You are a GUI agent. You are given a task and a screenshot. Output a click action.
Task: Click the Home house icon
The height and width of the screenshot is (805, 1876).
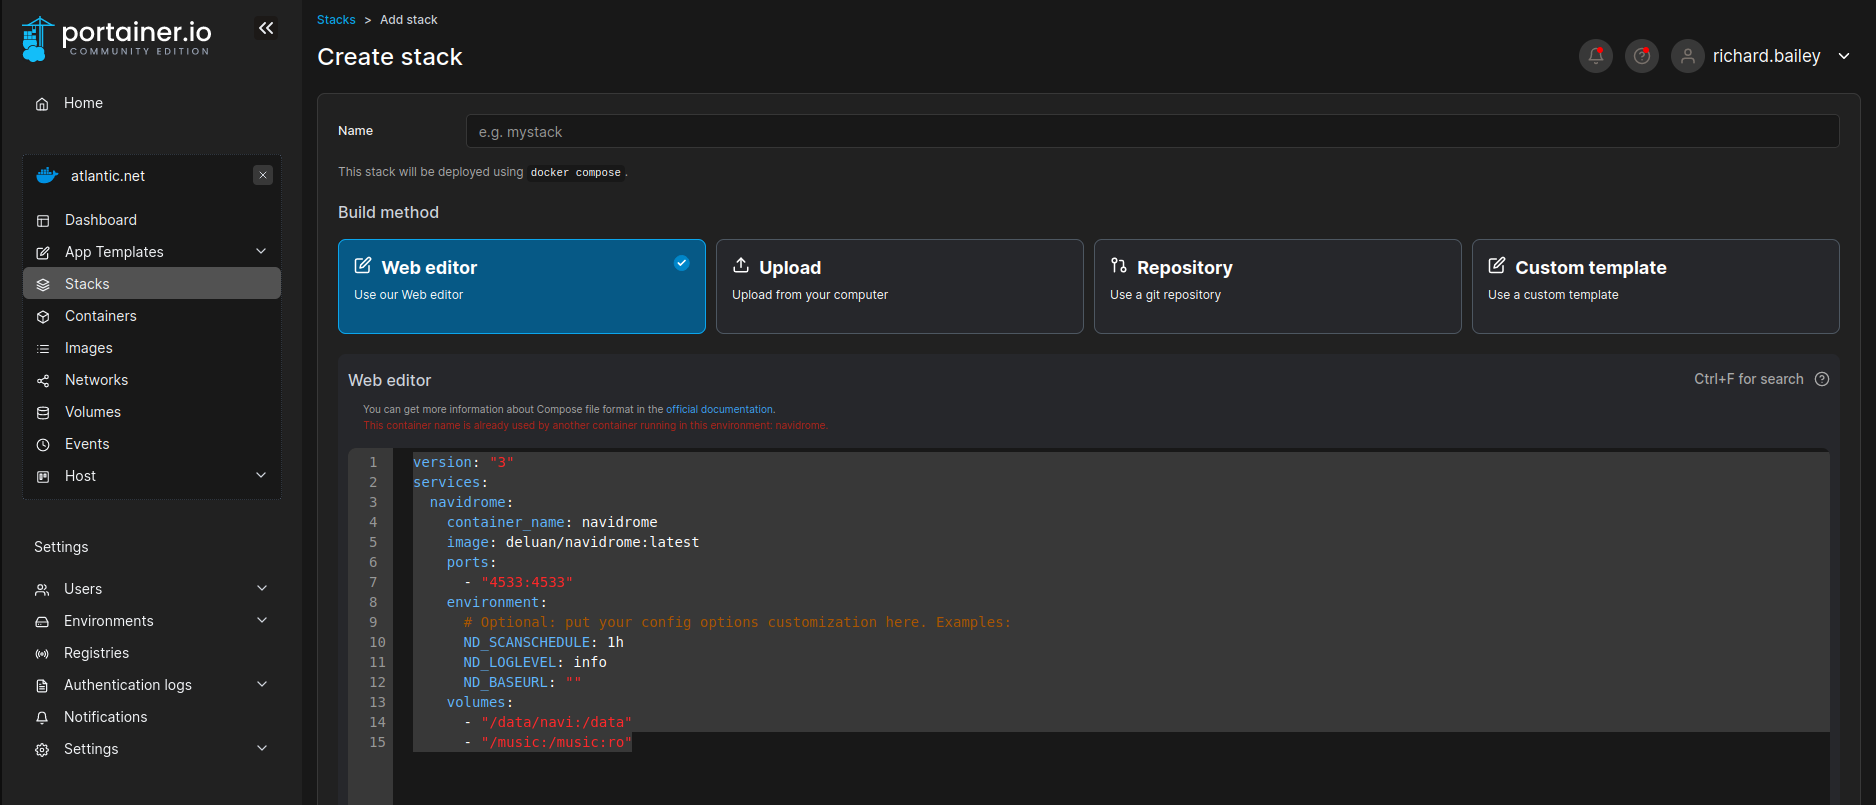(x=42, y=104)
